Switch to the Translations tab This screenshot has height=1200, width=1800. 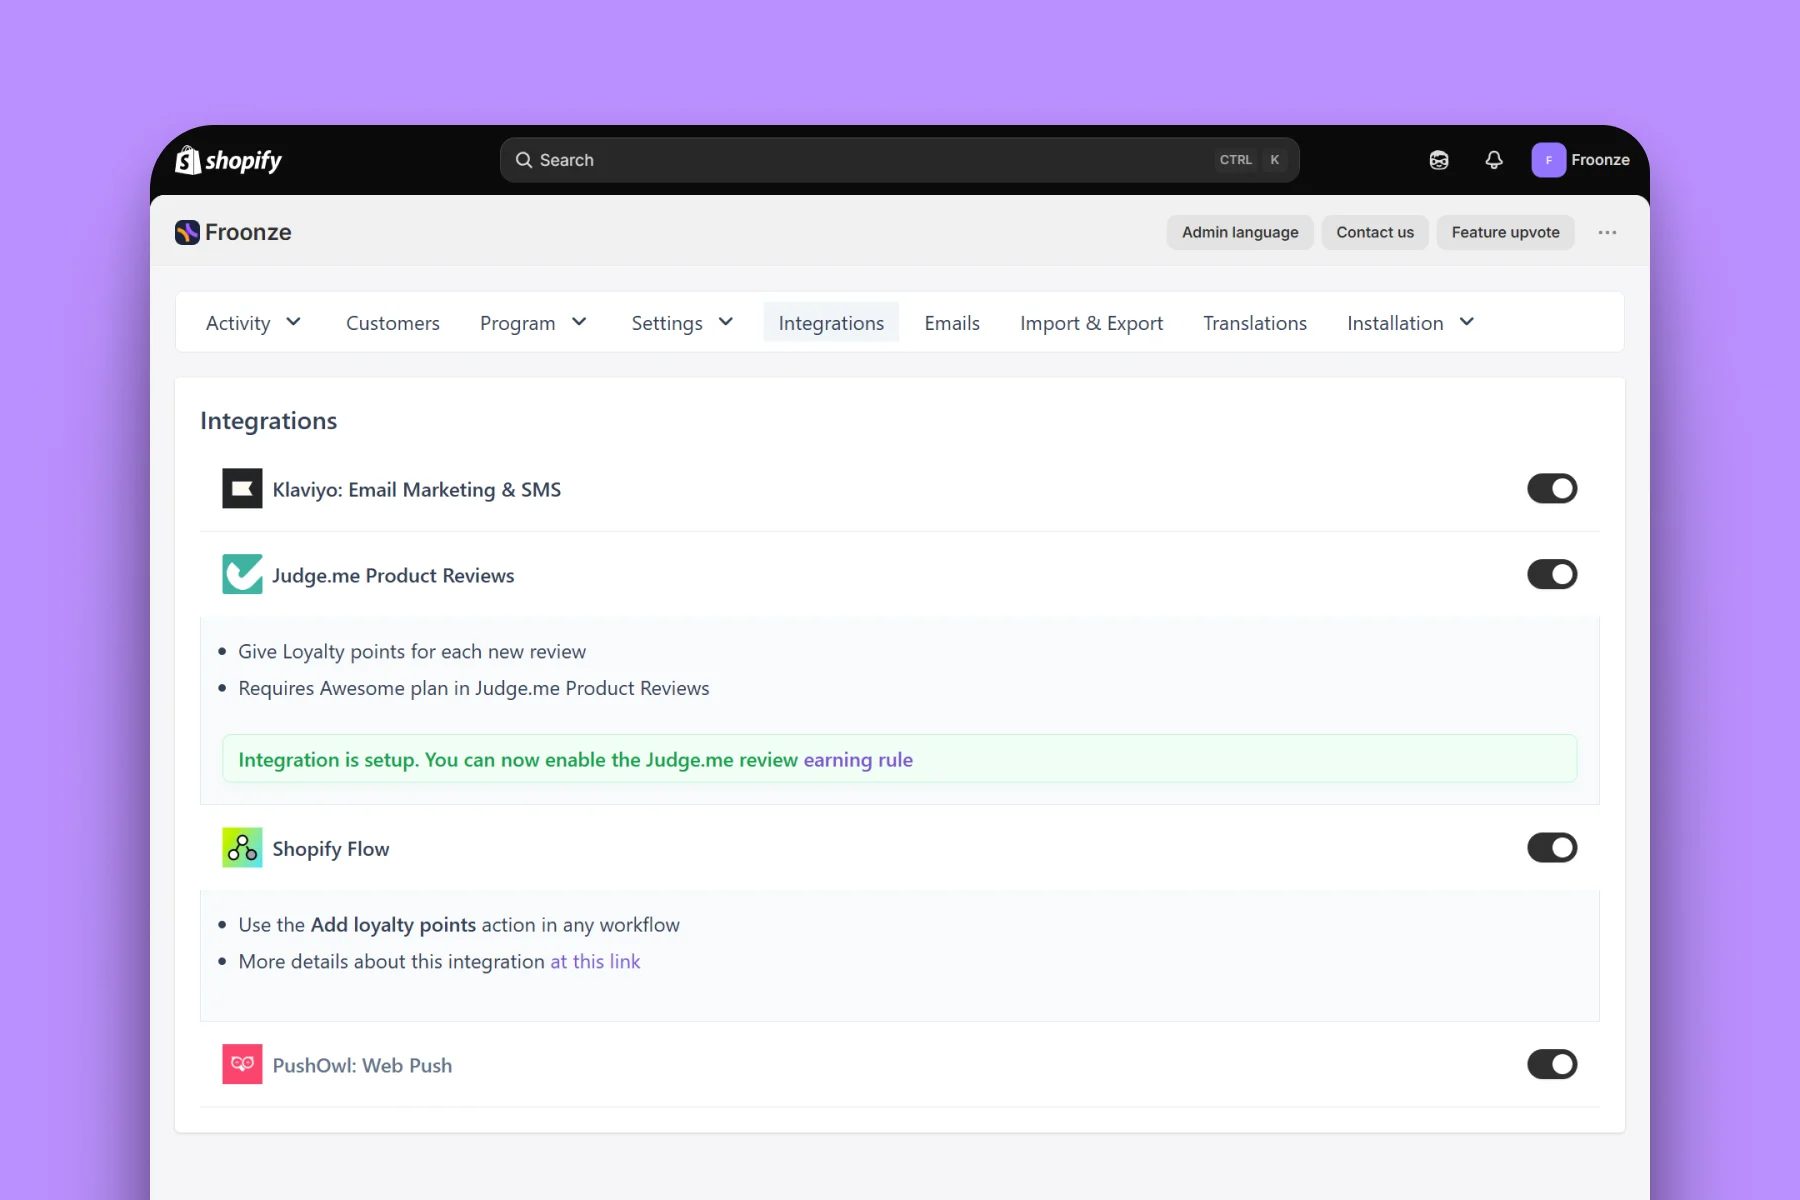1255,322
